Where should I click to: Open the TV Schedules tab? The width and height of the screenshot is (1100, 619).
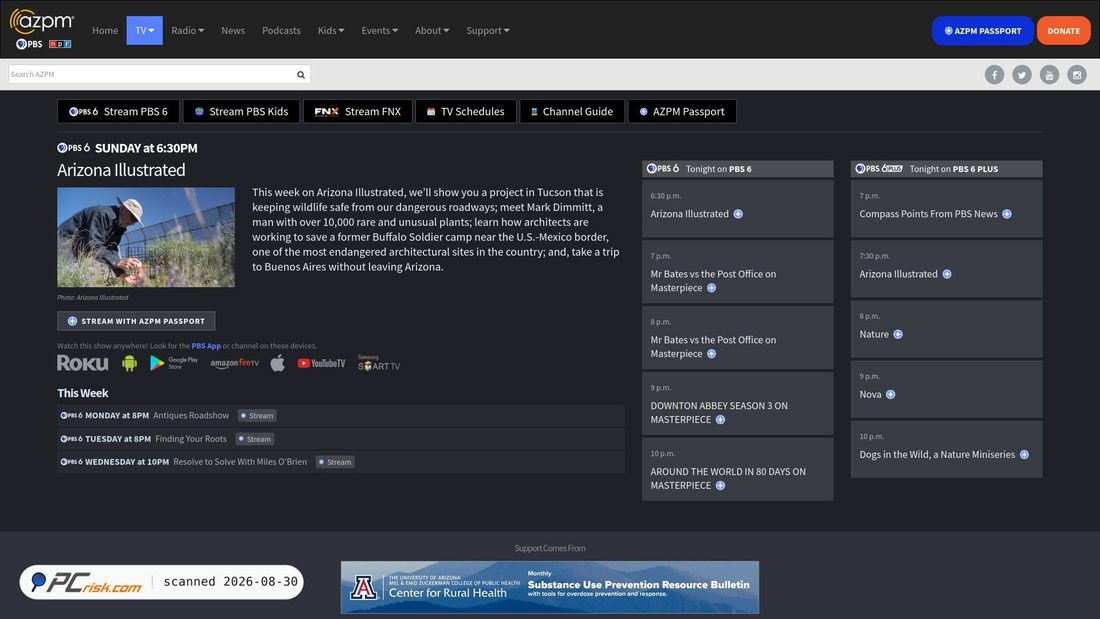pos(466,112)
